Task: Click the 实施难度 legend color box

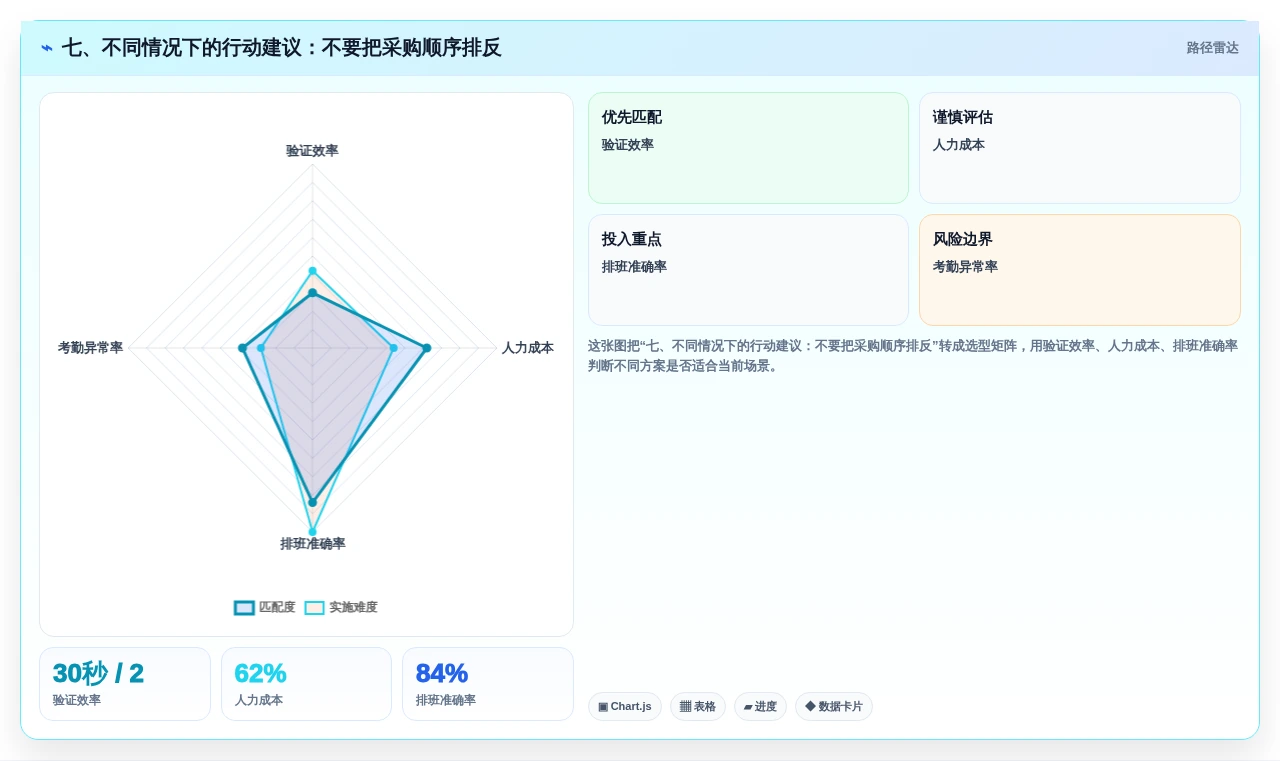Action: 315,608
